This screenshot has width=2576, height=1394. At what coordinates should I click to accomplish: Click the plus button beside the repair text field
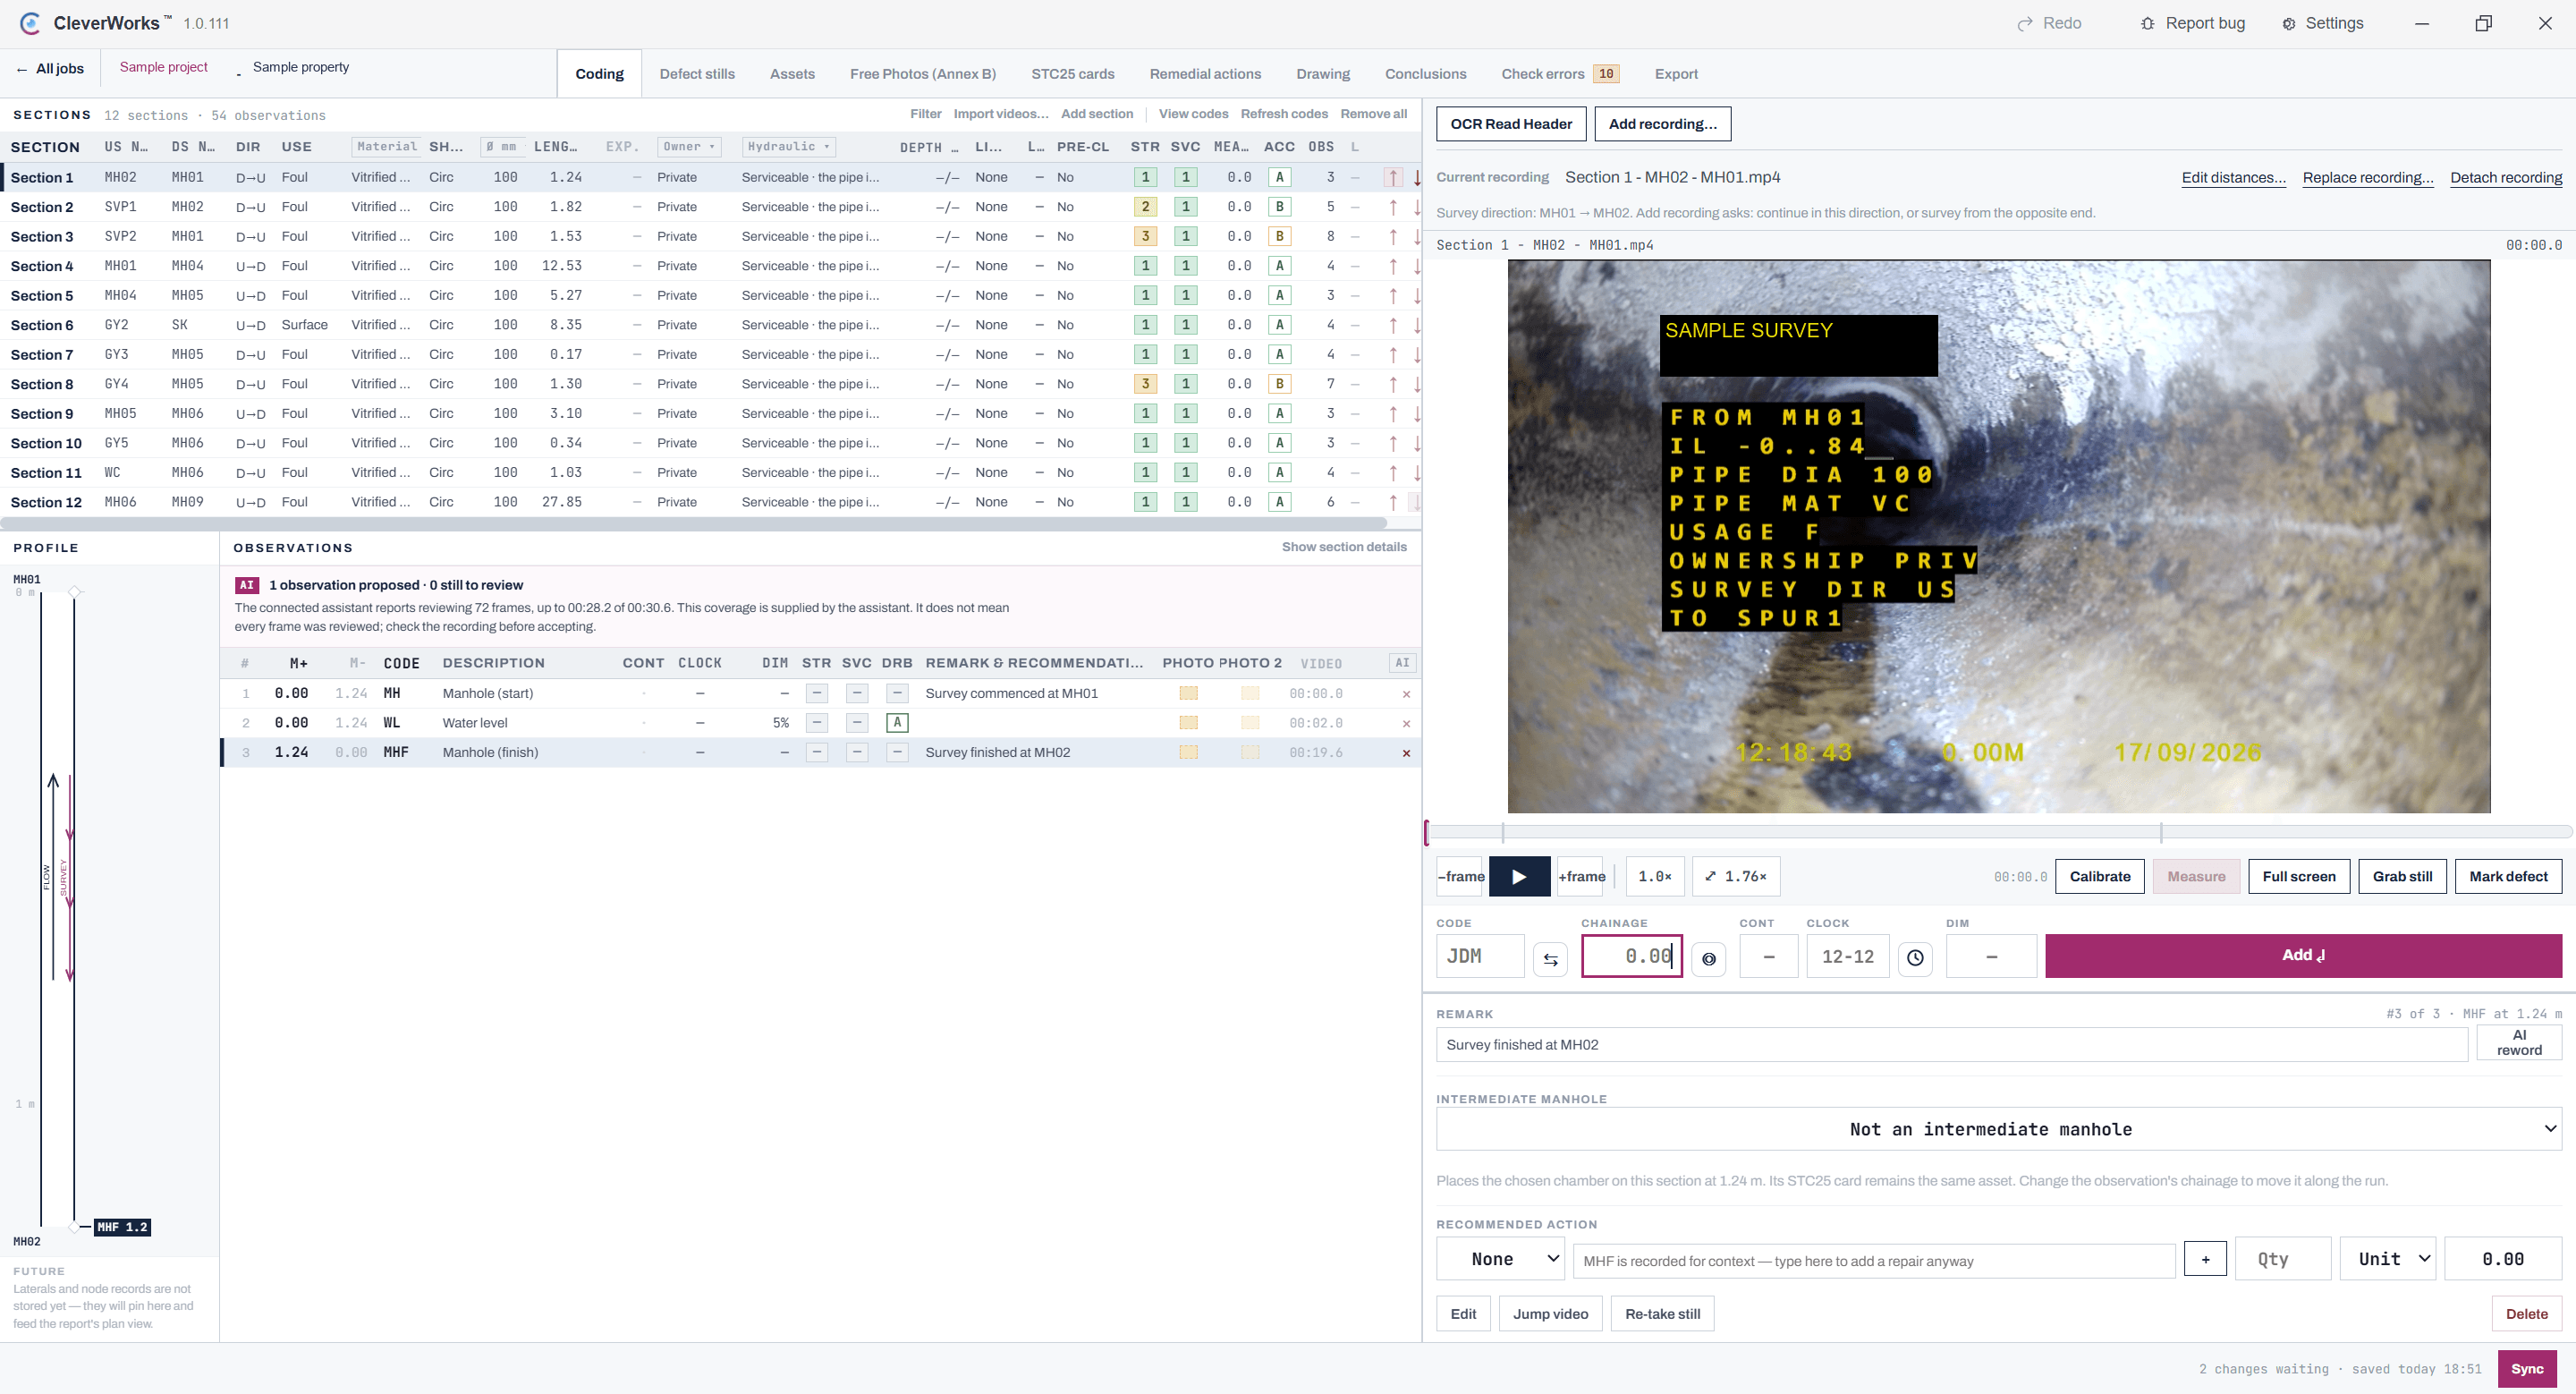point(2205,1259)
